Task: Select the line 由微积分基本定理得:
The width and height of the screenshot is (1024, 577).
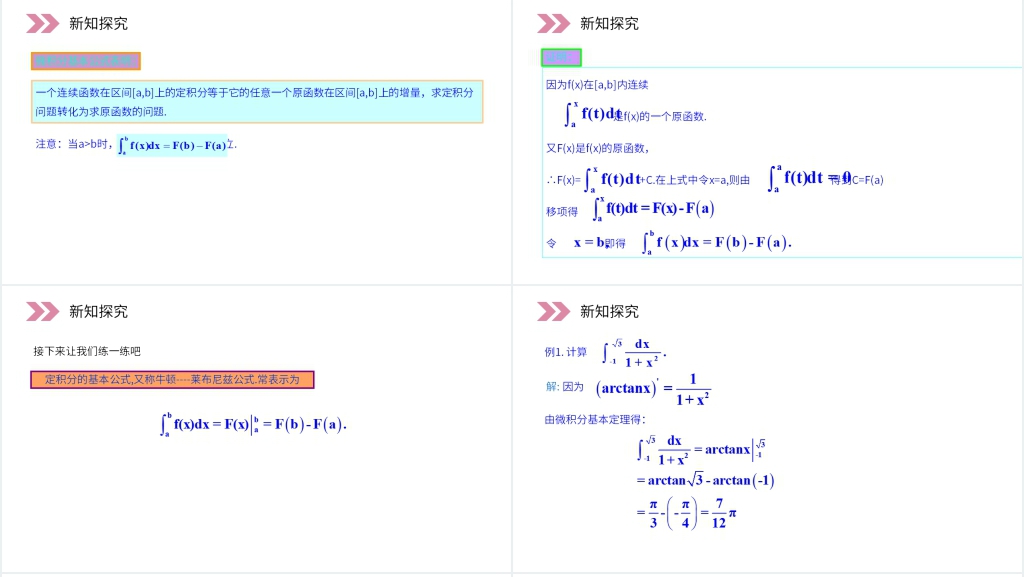Action: click(x=595, y=420)
